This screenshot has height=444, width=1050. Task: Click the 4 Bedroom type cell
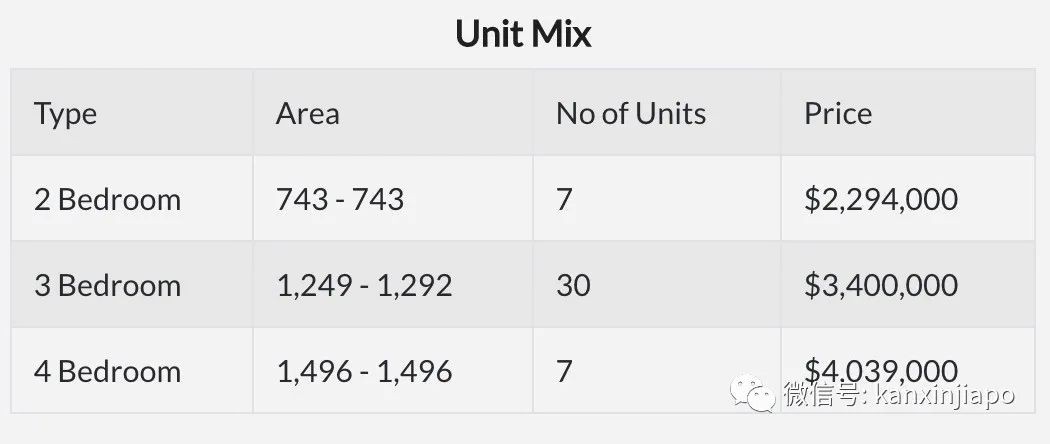coord(108,371)
